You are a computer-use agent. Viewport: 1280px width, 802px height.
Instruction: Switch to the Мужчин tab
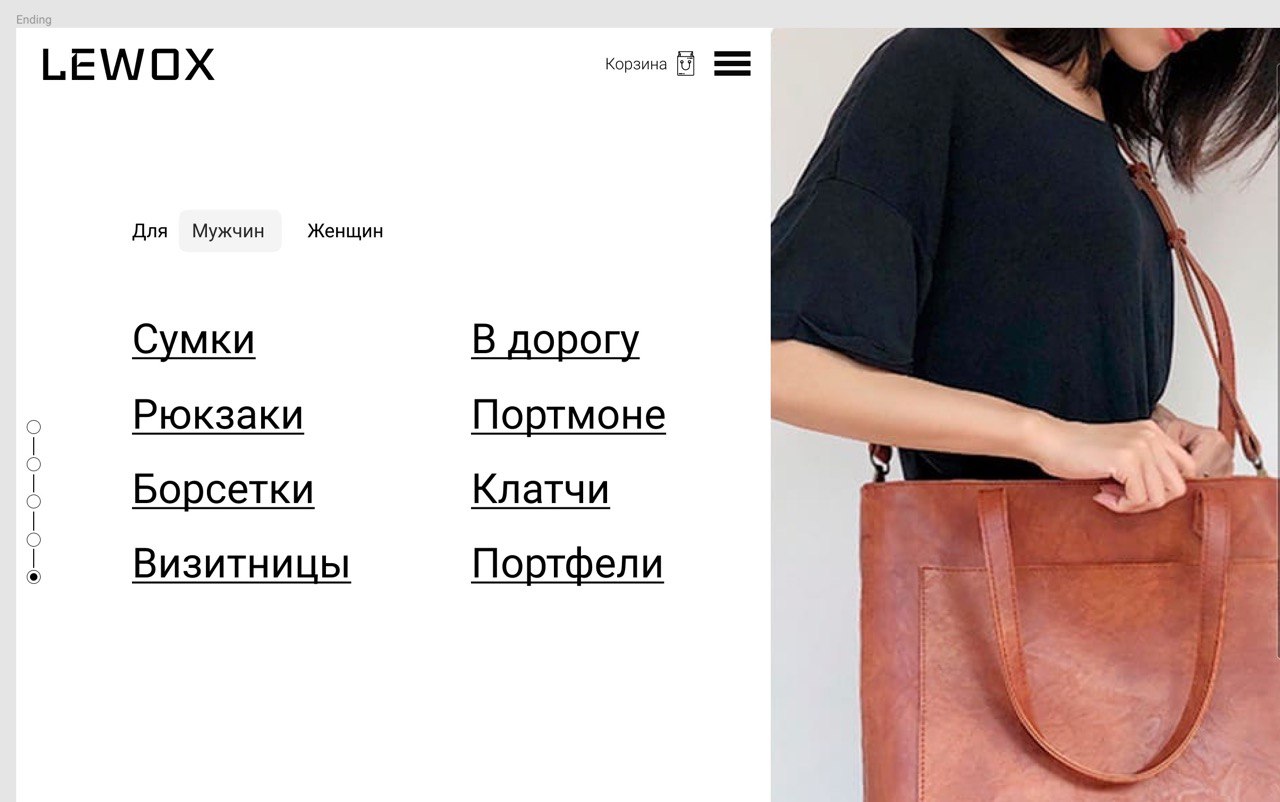click(230, 231)
